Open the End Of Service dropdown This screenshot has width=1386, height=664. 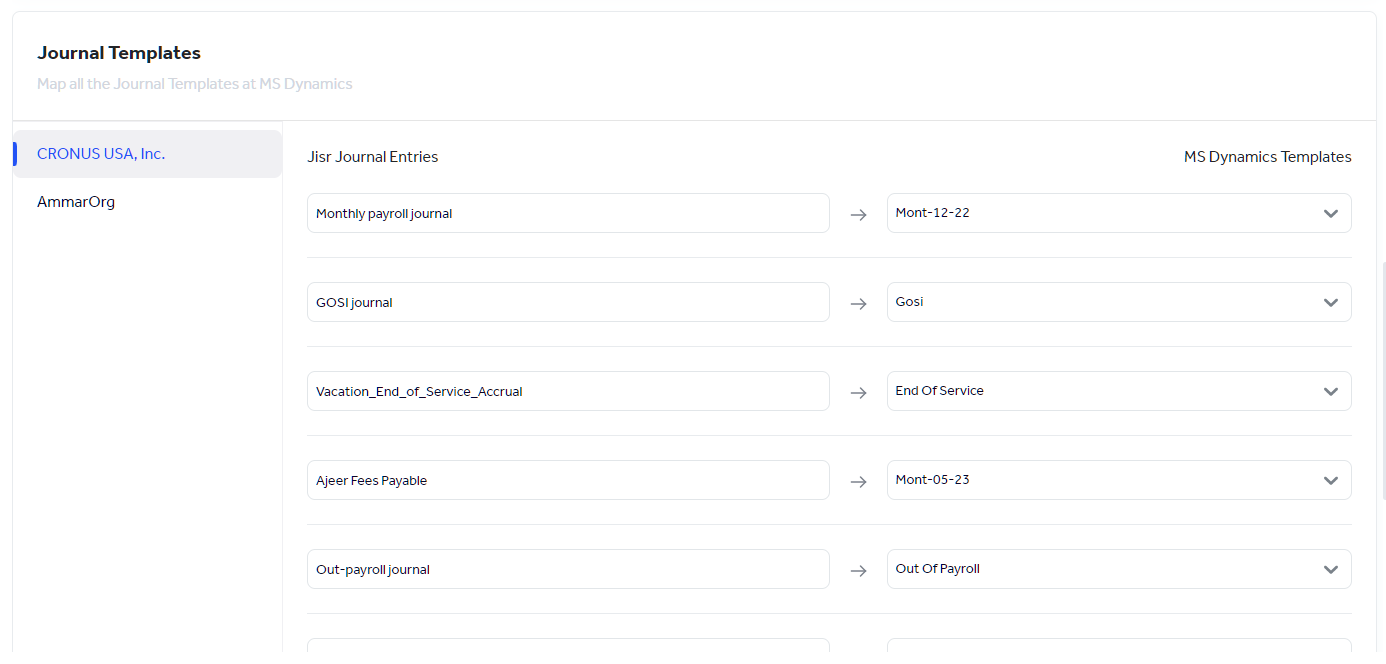[1331, 391]
